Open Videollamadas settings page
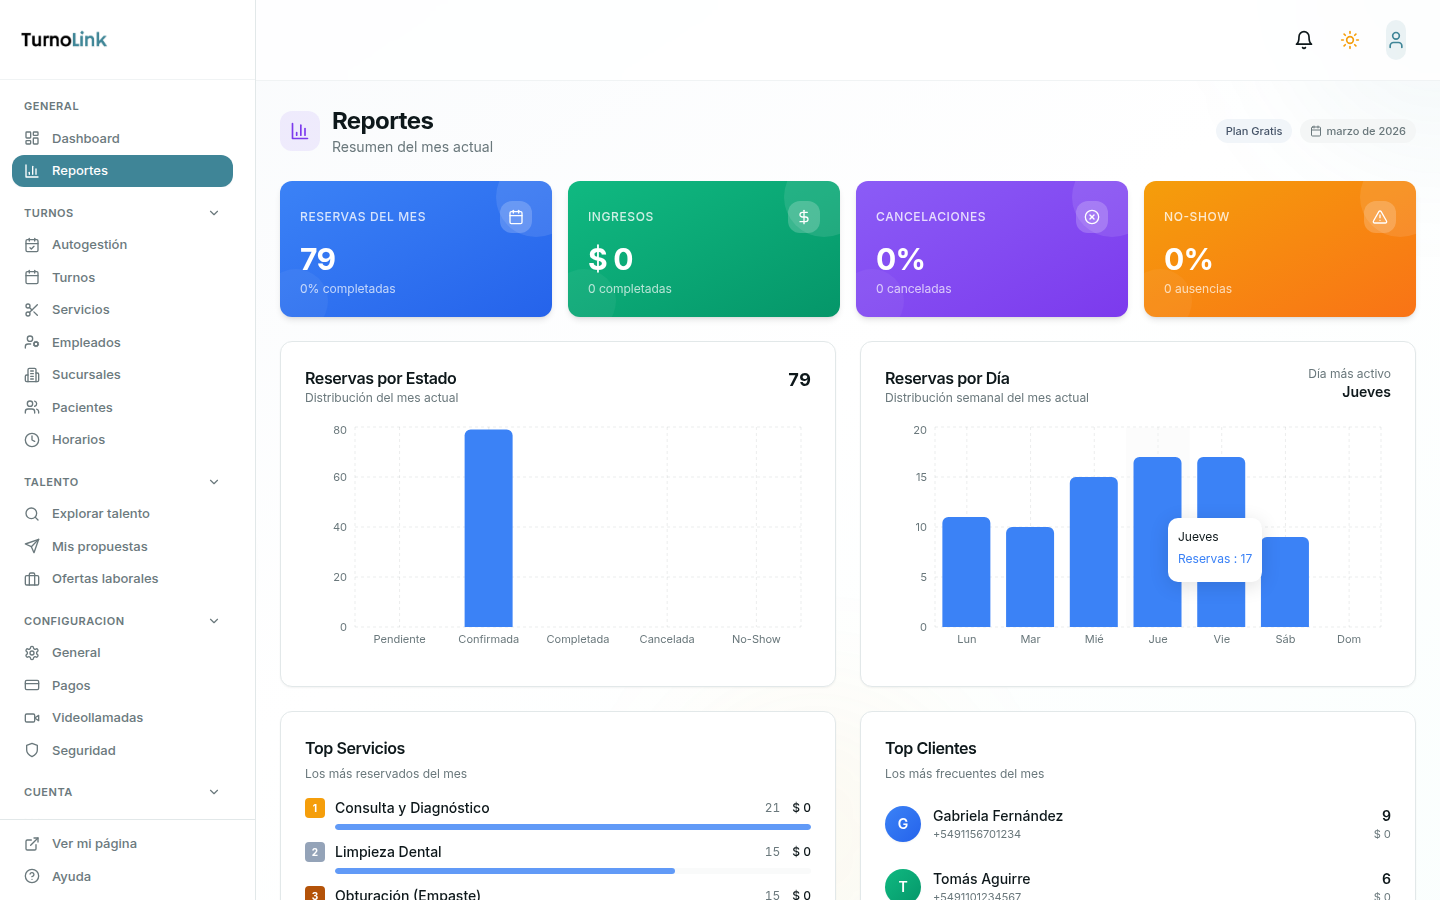This screenshot has height=900, width=1440. coord(97,718)
